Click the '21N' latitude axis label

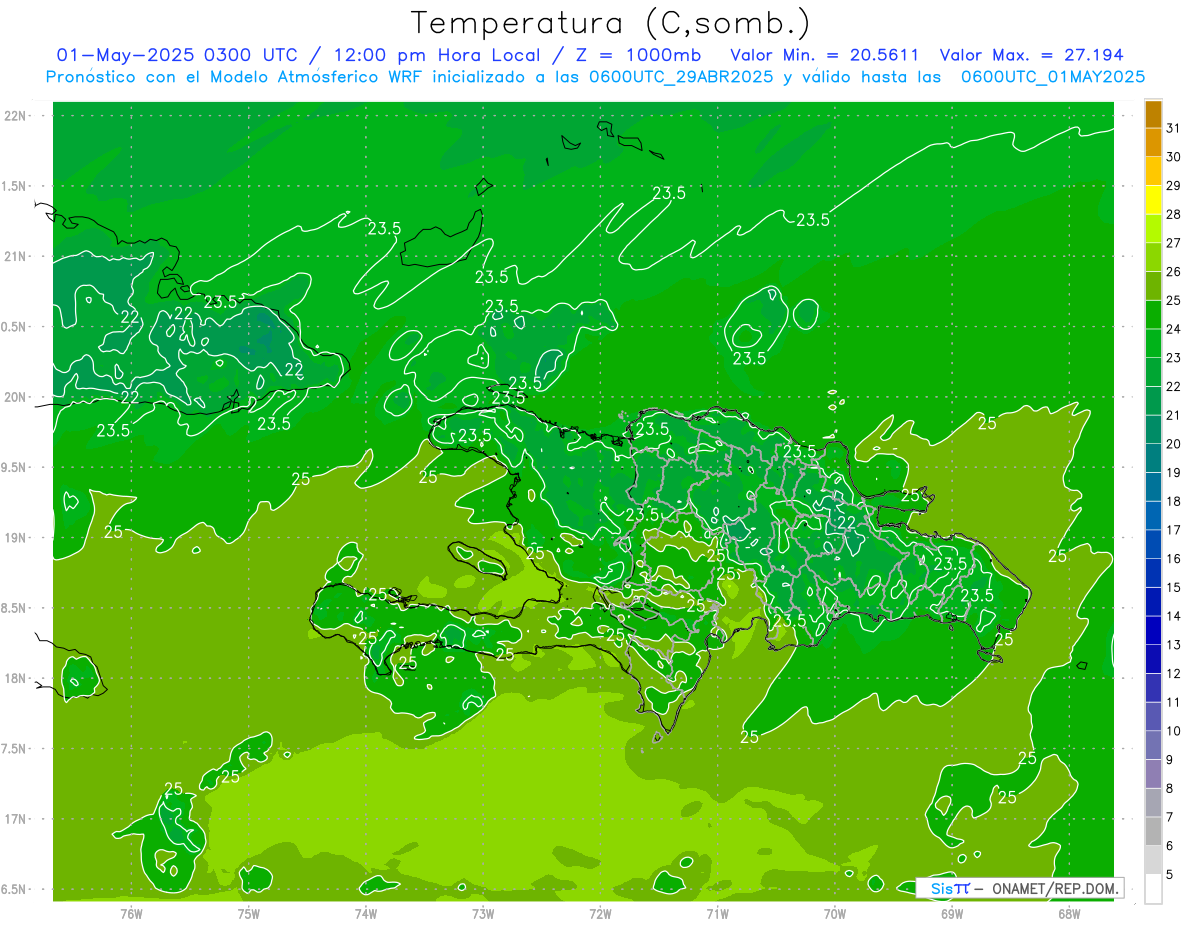pos(16,256)
